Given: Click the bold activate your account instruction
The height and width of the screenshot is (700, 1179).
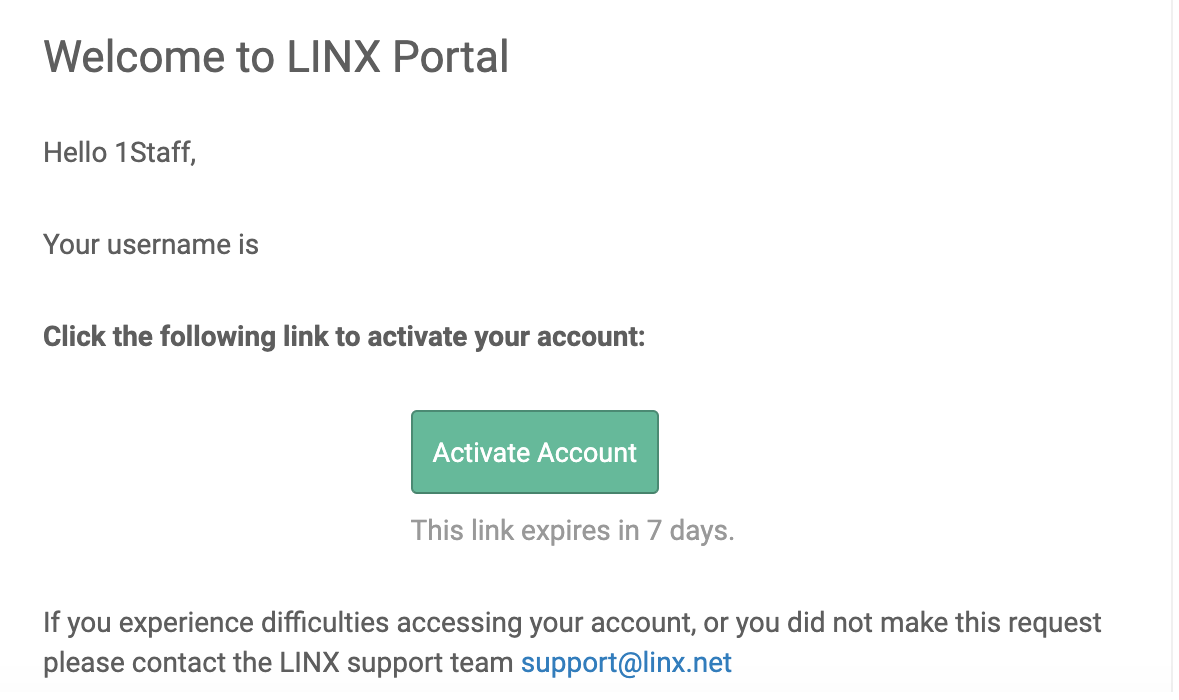Looking at the screenshot, I should [x=344, y=336].
